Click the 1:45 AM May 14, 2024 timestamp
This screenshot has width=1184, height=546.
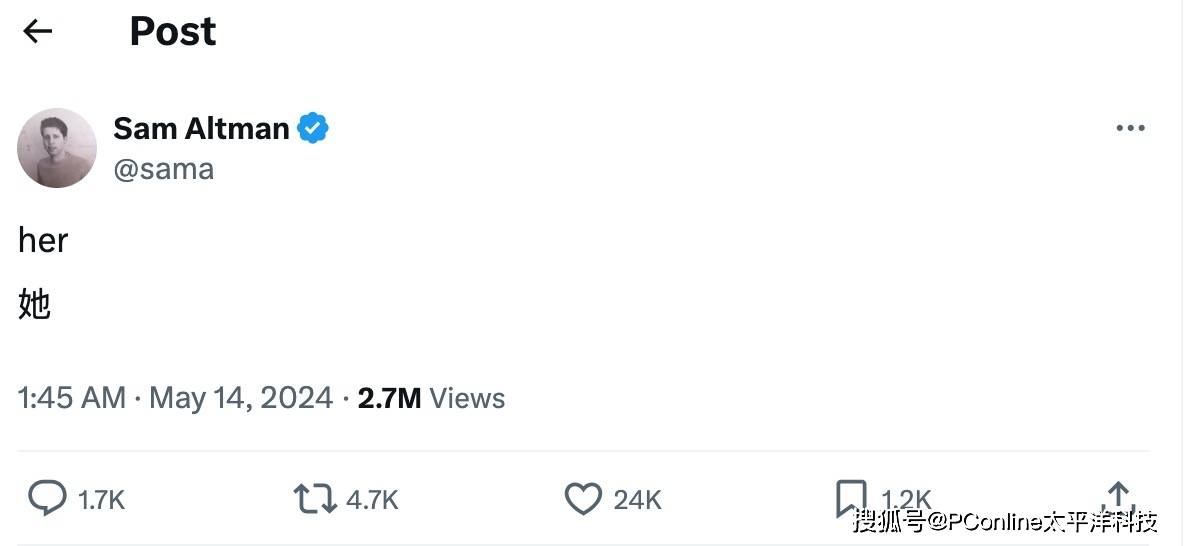pos(175,398)
